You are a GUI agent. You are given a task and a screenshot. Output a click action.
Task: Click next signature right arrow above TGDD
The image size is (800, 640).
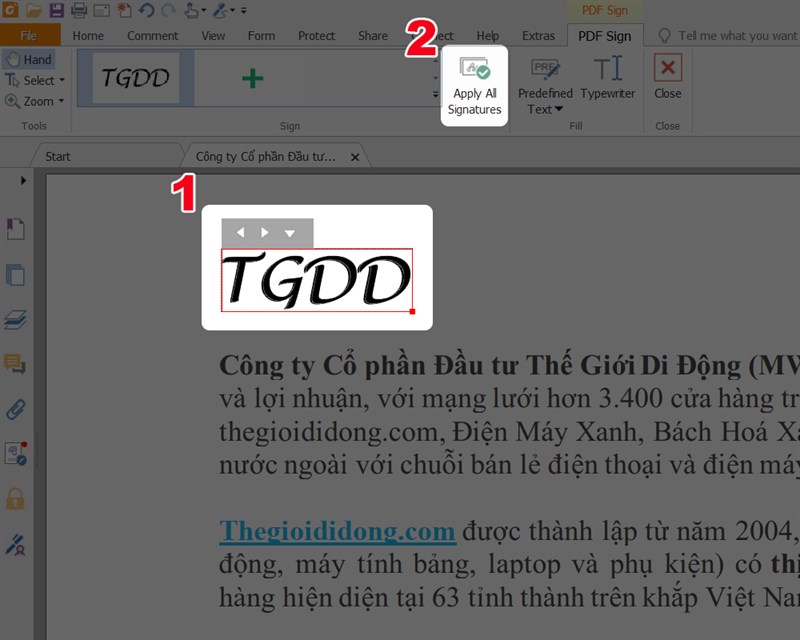[x=264, y=233]
